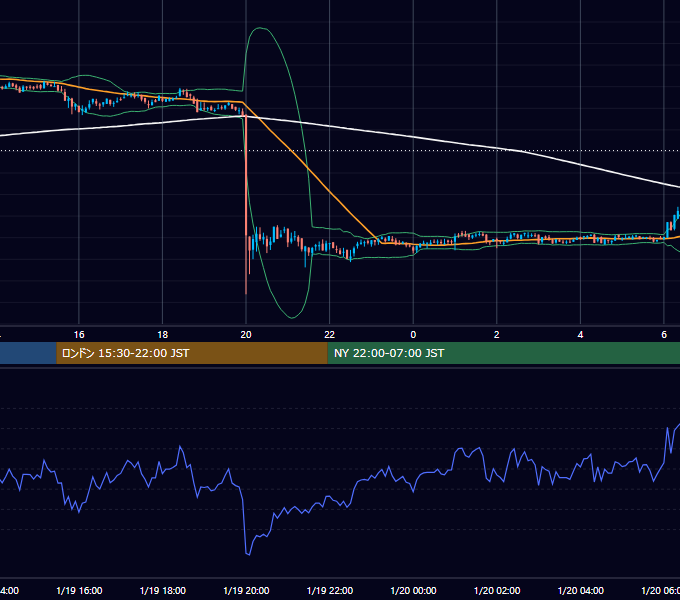680x600 pixels.
Task: Click the upper chart time label 0
Action: click(413, 335)
